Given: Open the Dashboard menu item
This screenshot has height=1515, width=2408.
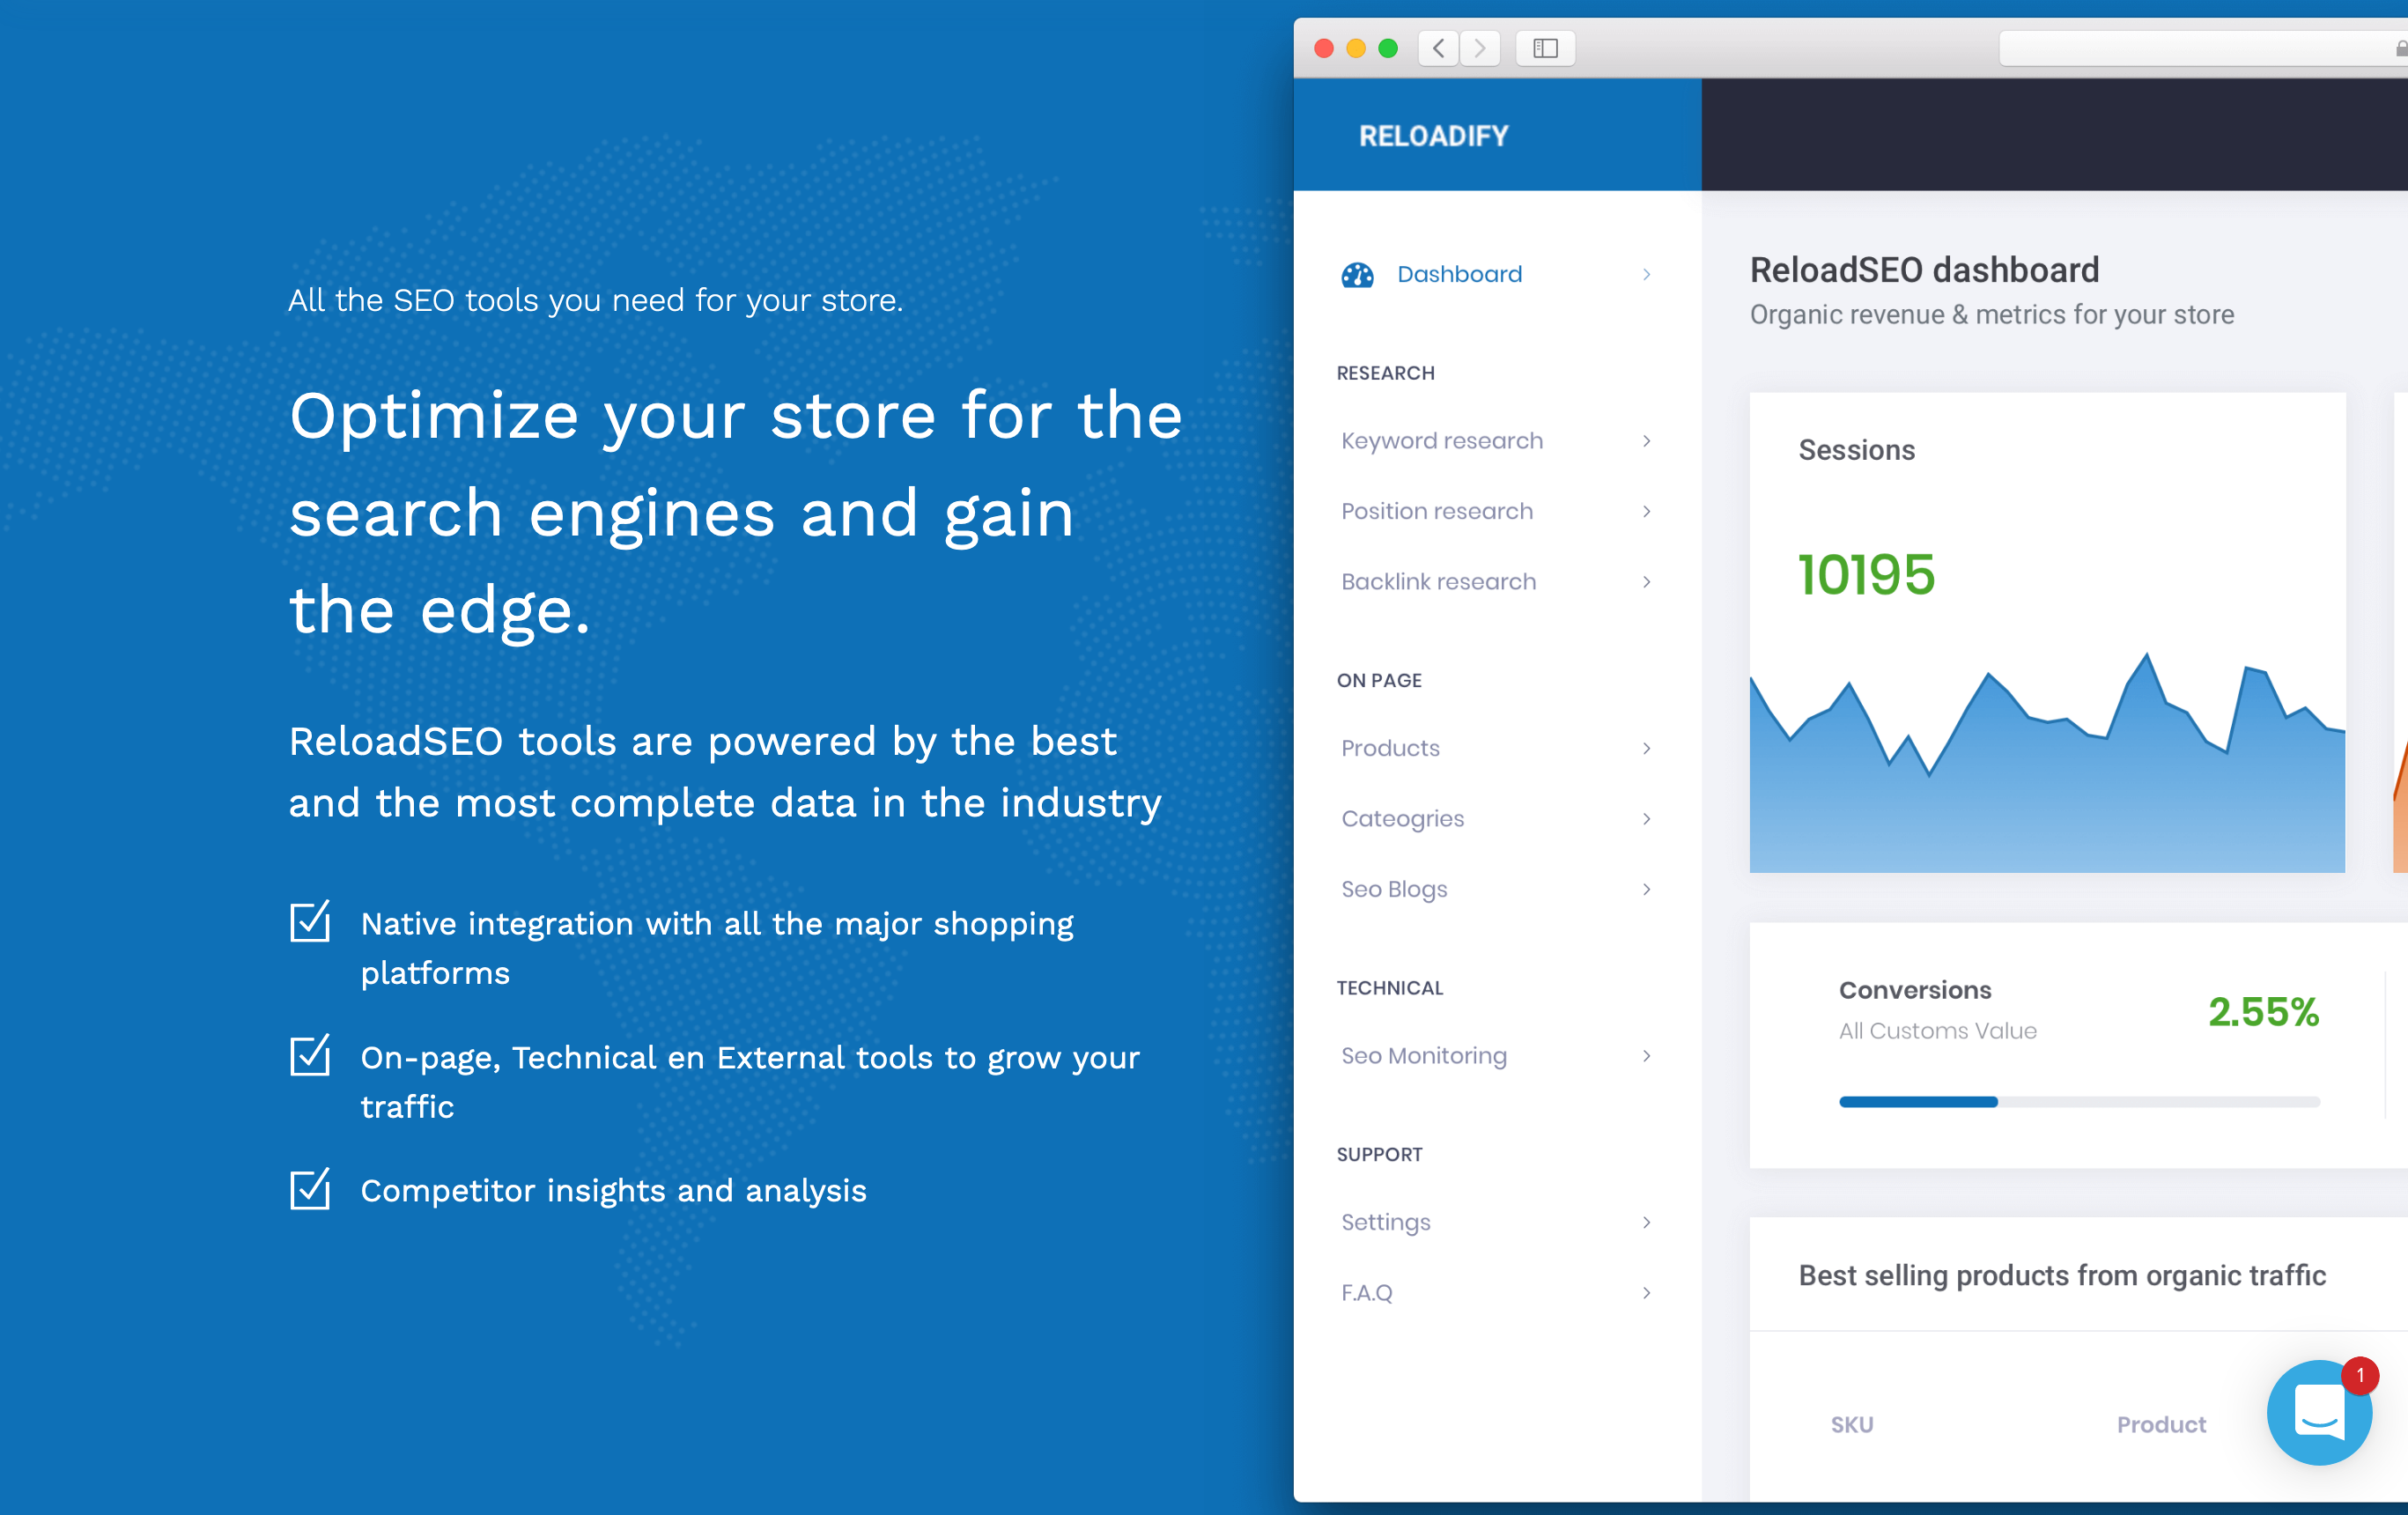Looking at the screenshot, I should (x=1459, y=274).
